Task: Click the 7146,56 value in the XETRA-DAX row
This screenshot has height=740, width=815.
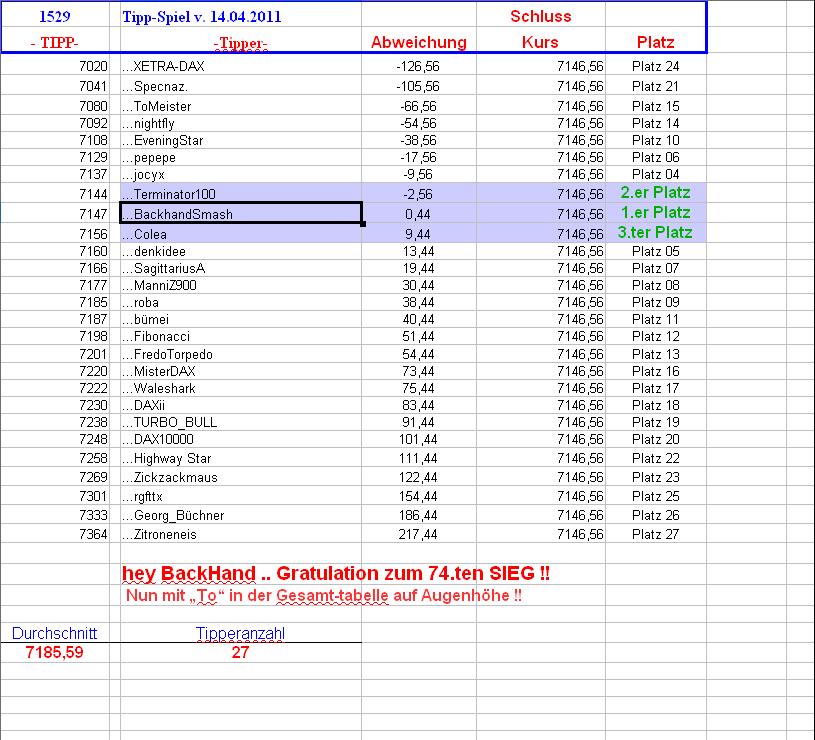Action: click(x=580, y=66)
